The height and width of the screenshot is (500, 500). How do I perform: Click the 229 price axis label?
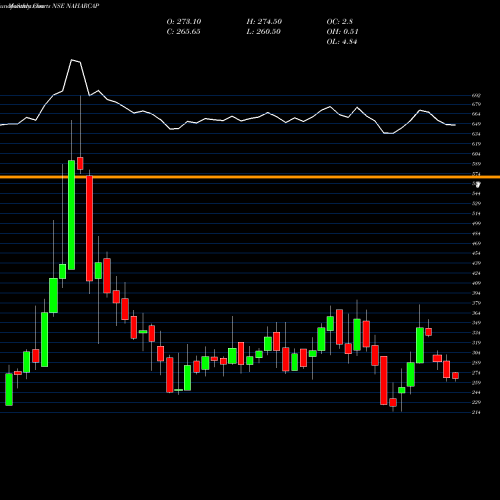(x=476, y=403)
